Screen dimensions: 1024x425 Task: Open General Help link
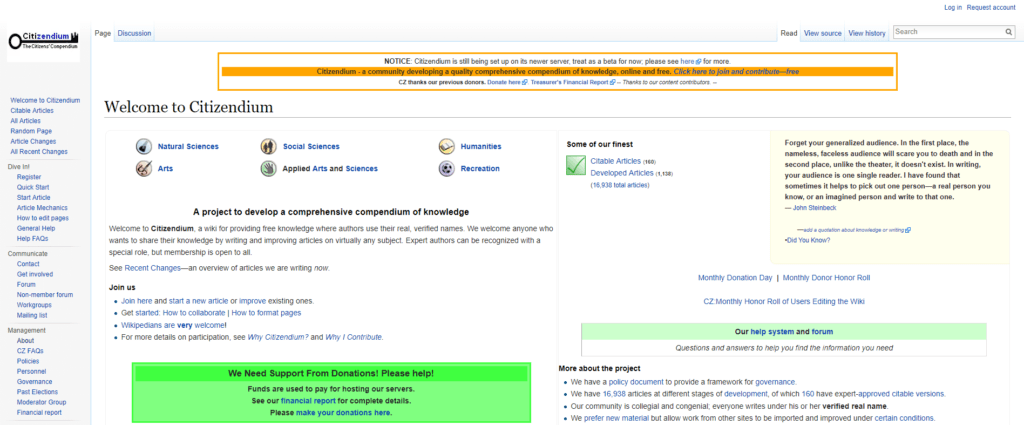point(36,228)
